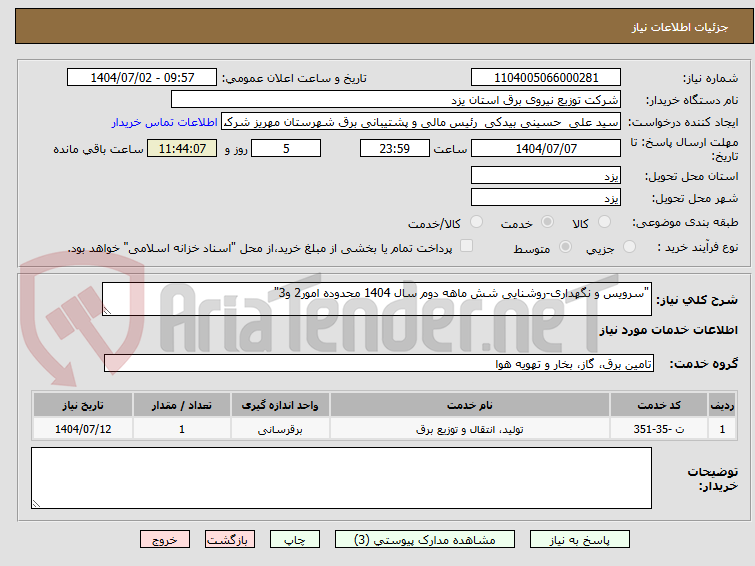Image resolution: width=755 pixels, height=566 pixels.
Task: Open اطلاعات تماس خریدار link
Action: (165, 122)
